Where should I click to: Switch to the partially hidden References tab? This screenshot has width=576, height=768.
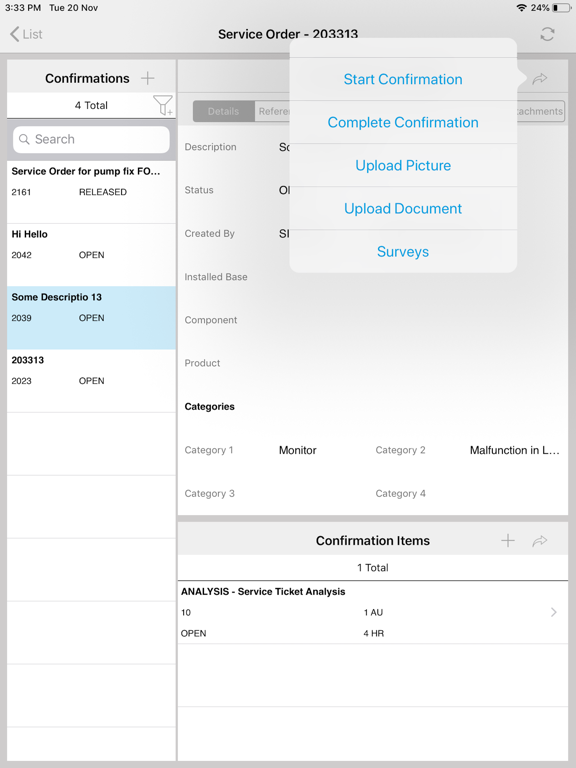272,111
